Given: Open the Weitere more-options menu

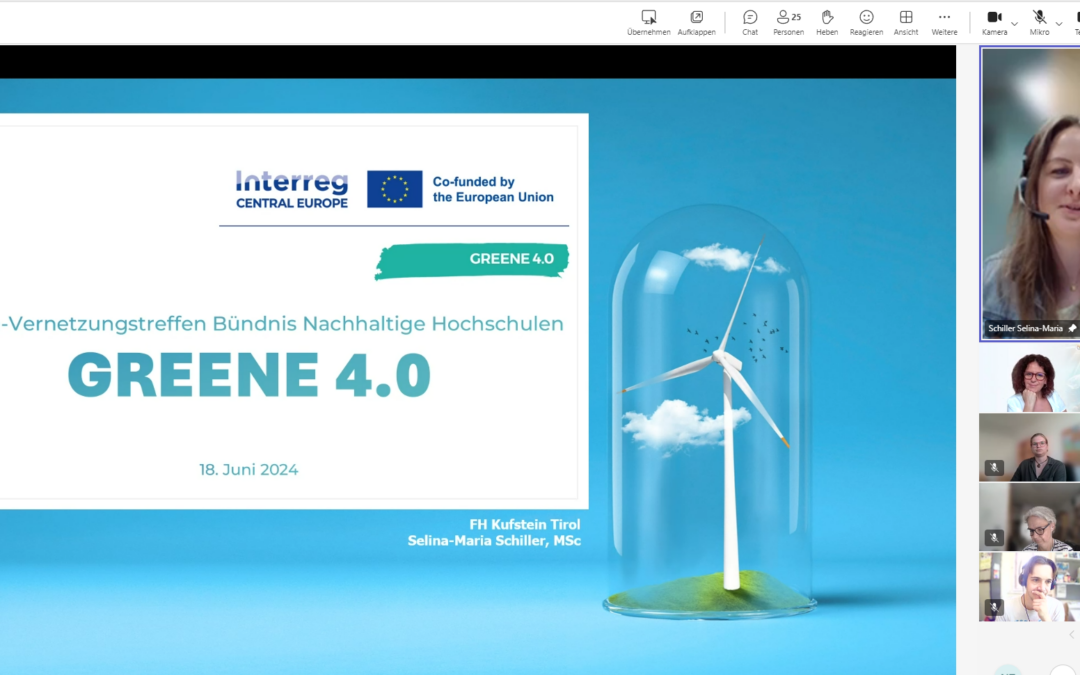Looking at the screenshot, I should click(x=944, y=17).
